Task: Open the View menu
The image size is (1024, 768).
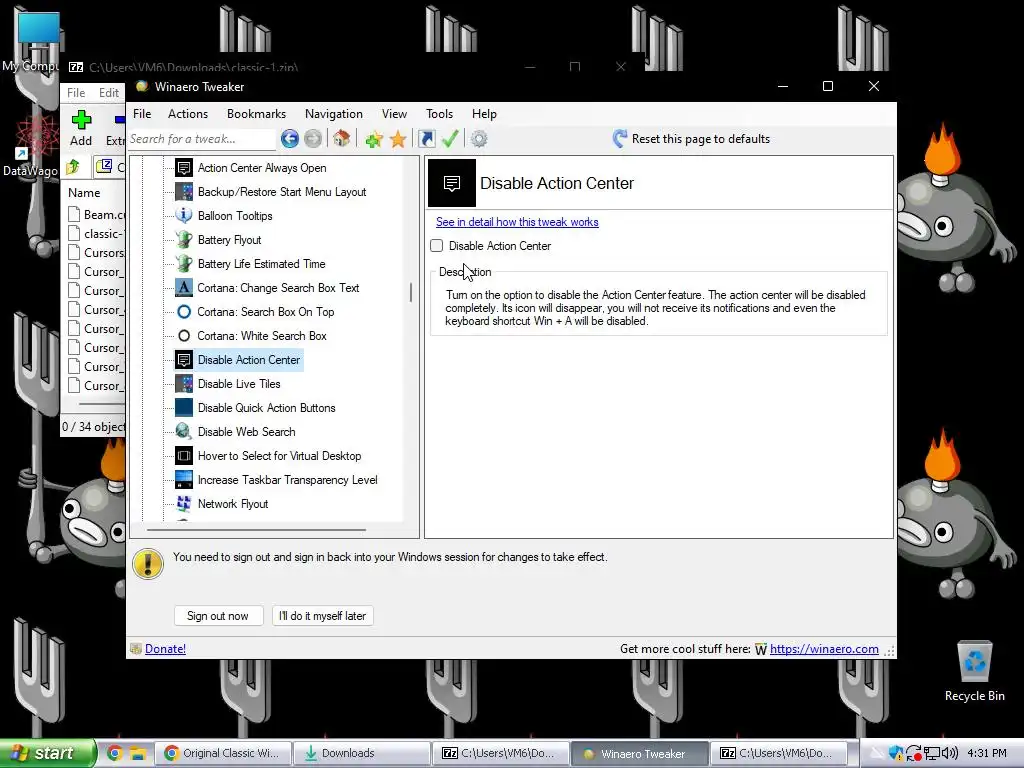Action: point(394,114)
